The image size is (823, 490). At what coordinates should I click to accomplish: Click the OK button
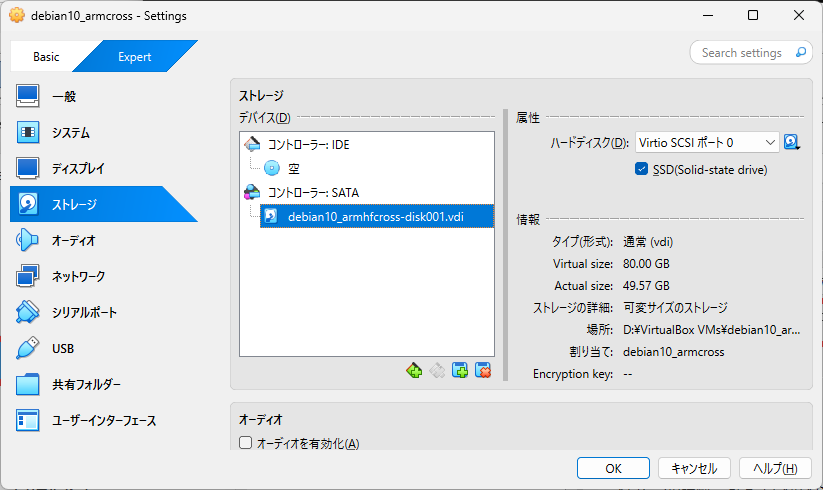(613, 468)
